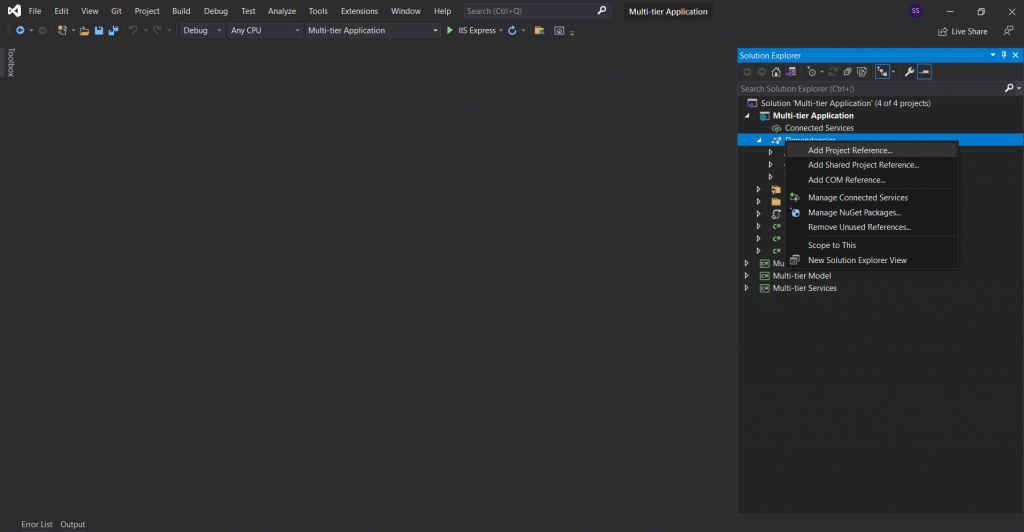Open the Any CPU platform dropdown
1024x532 pixels.
264,31
